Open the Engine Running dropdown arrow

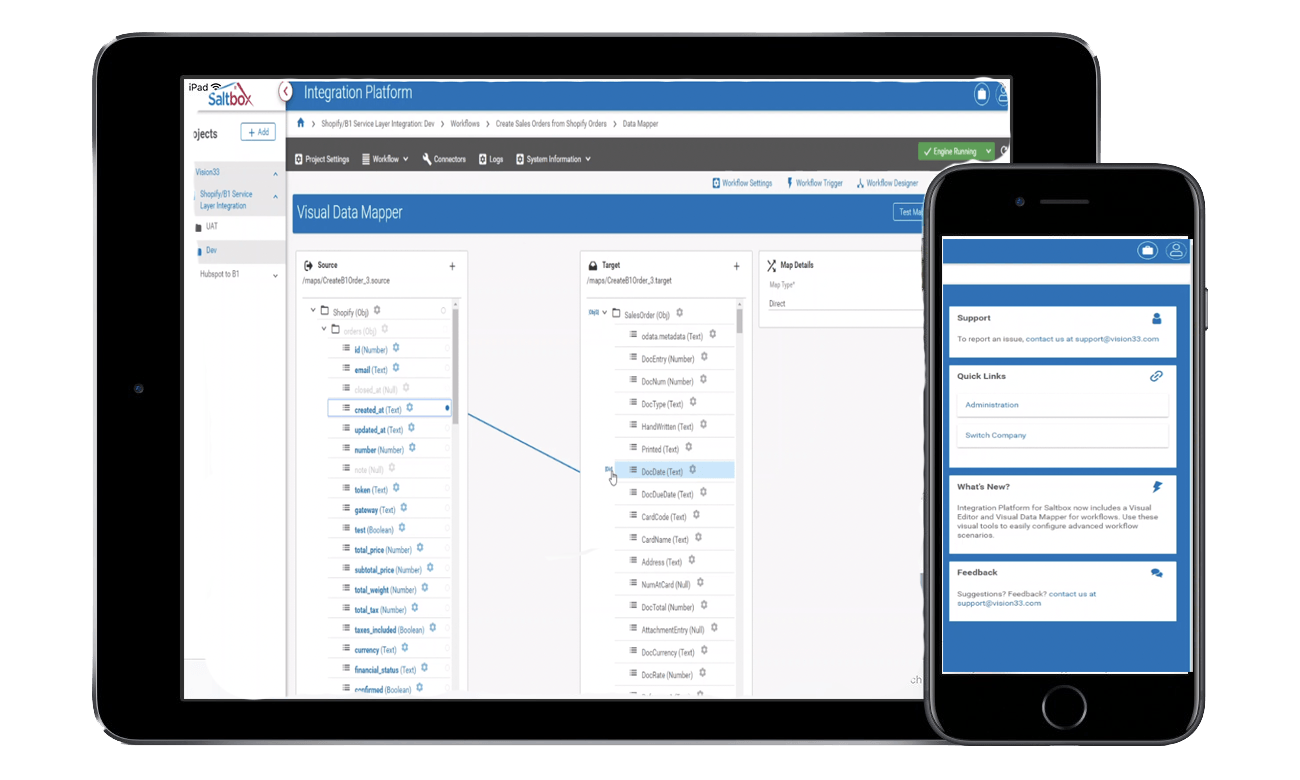[x=988, y=151]
